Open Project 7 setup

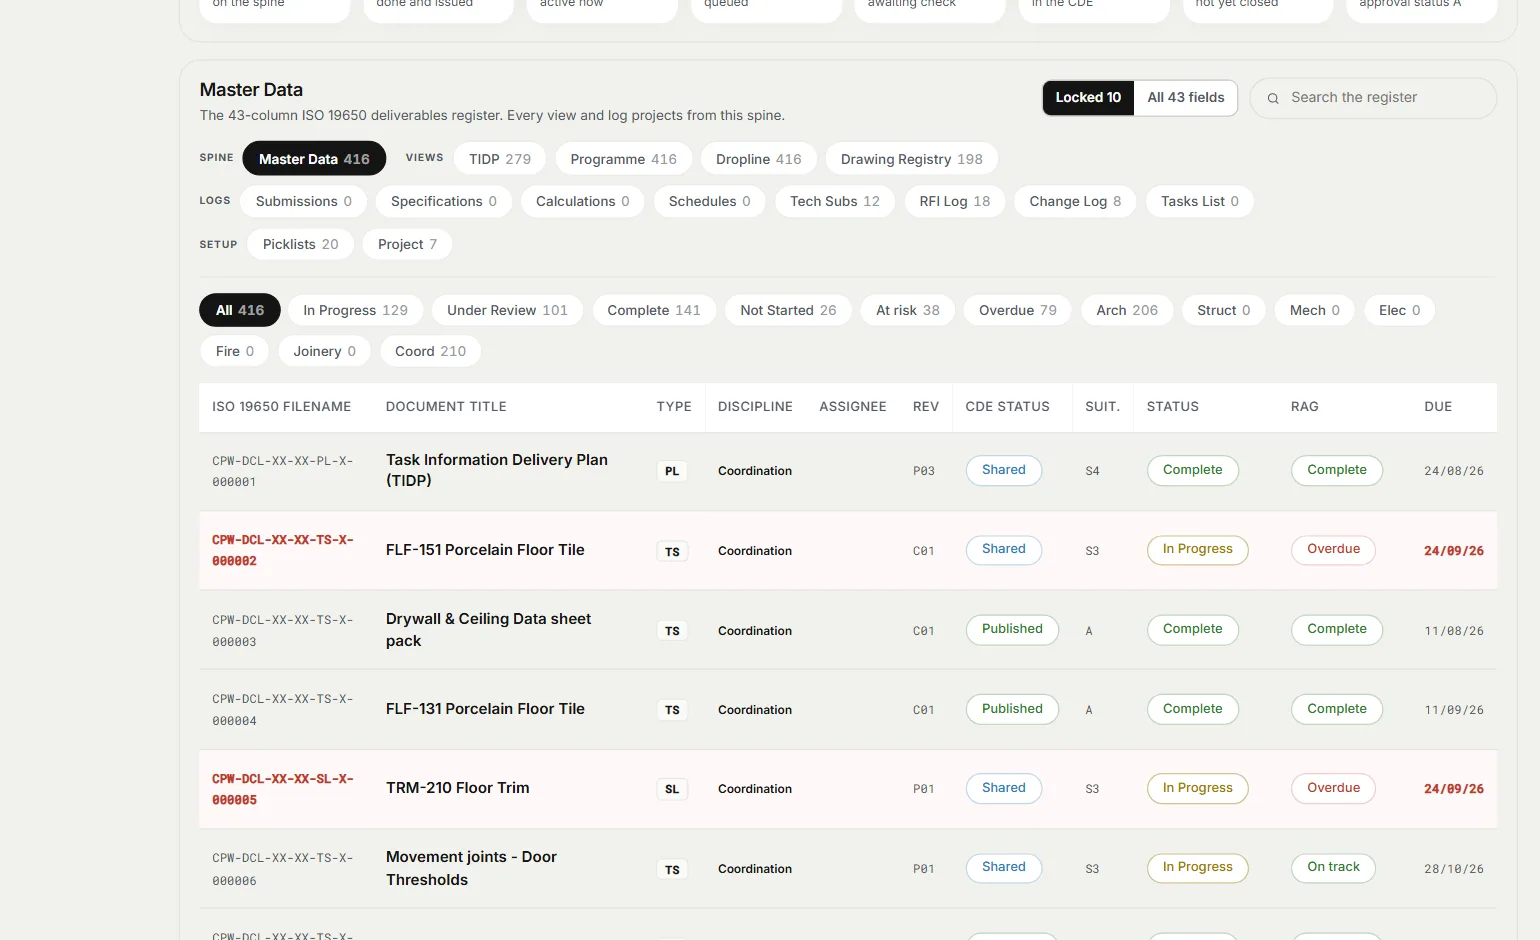pyautogui.click(x=407, y=244)
